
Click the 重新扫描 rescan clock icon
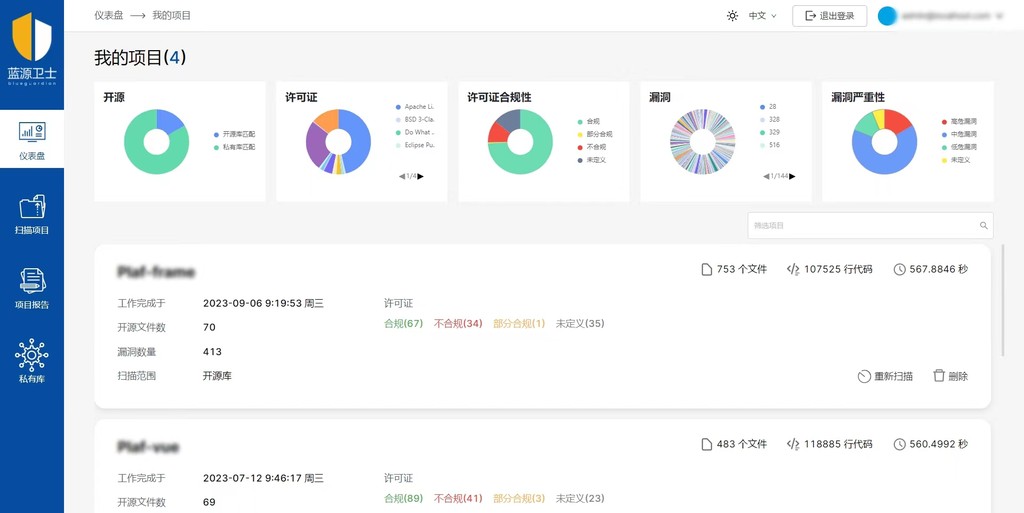(864, 376)
